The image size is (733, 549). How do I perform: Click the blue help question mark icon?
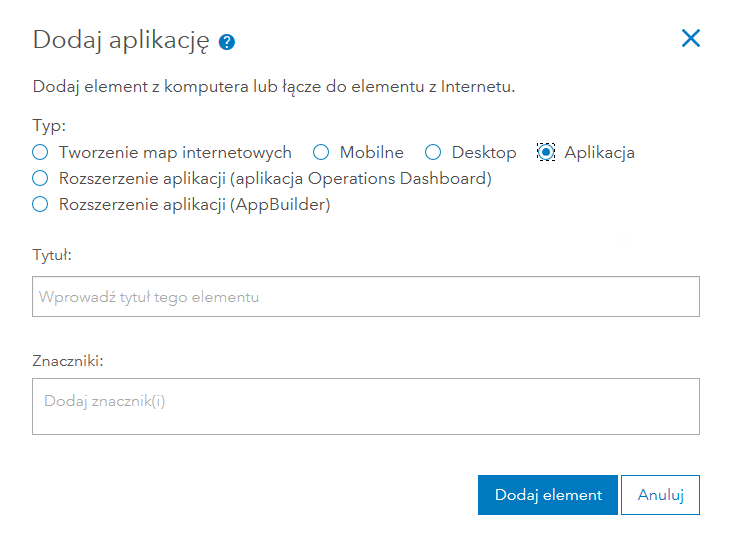[227, 42]
